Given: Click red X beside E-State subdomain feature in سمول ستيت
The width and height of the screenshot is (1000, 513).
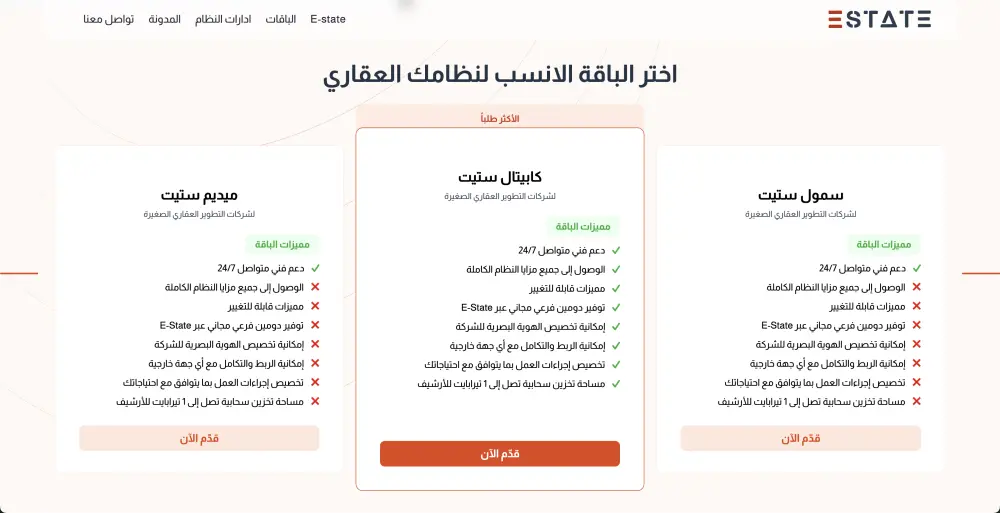Looking at the screenshot, I should click(916, 325).
